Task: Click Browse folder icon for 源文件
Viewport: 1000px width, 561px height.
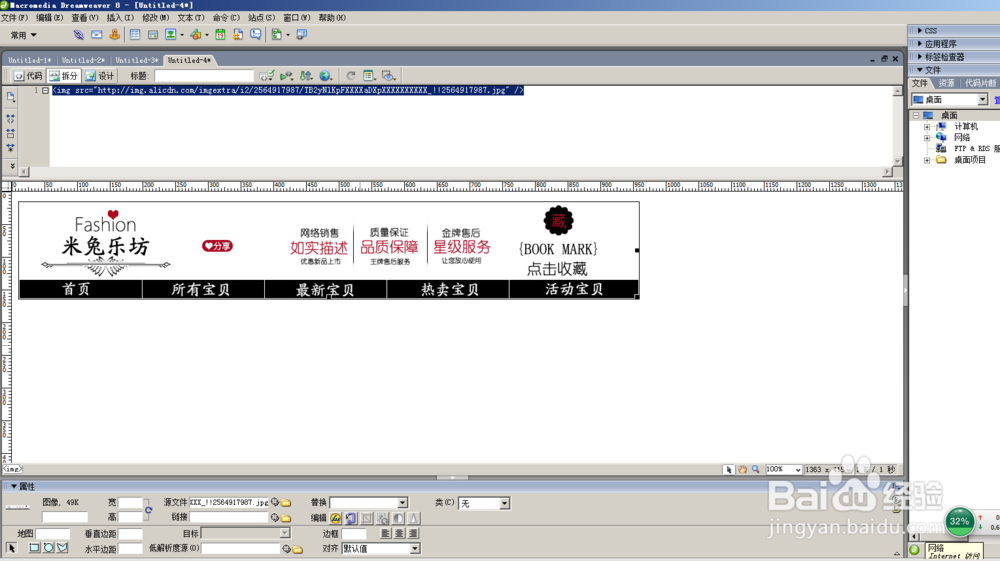Action: tap(286, 502)
